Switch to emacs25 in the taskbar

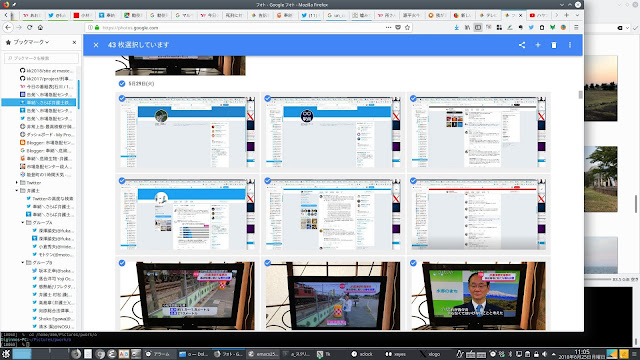click(263, 354)
